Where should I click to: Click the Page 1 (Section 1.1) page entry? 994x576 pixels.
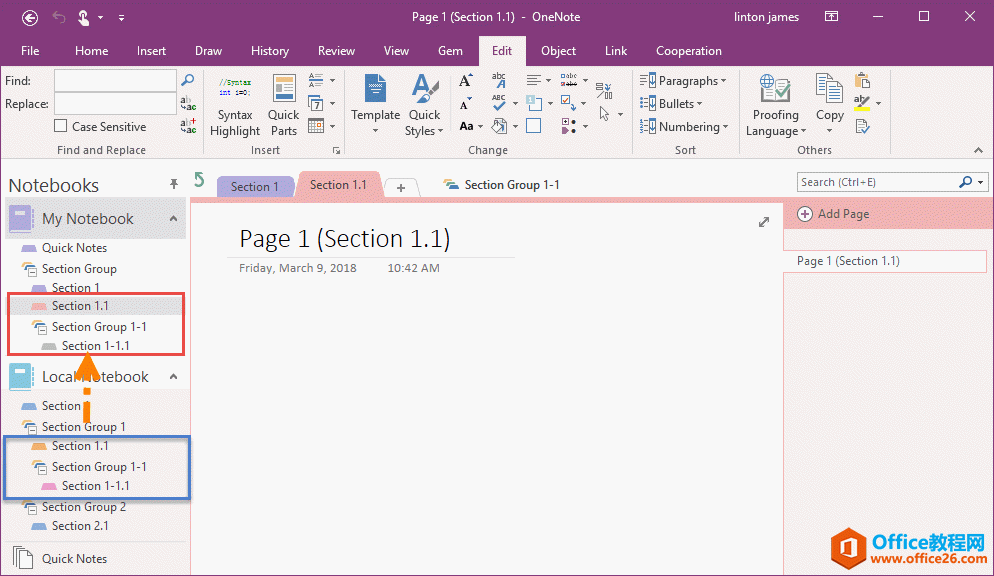pos(845,261)
